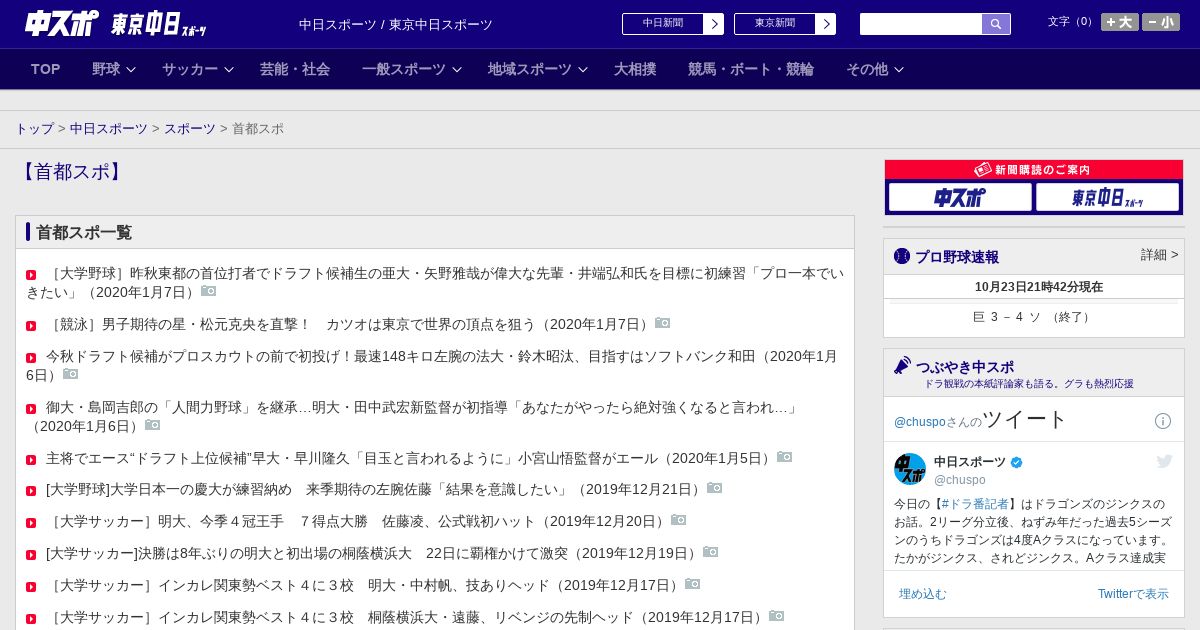Click the Twitterで表示 link

pyautogui.click(x=1133, y=594)
